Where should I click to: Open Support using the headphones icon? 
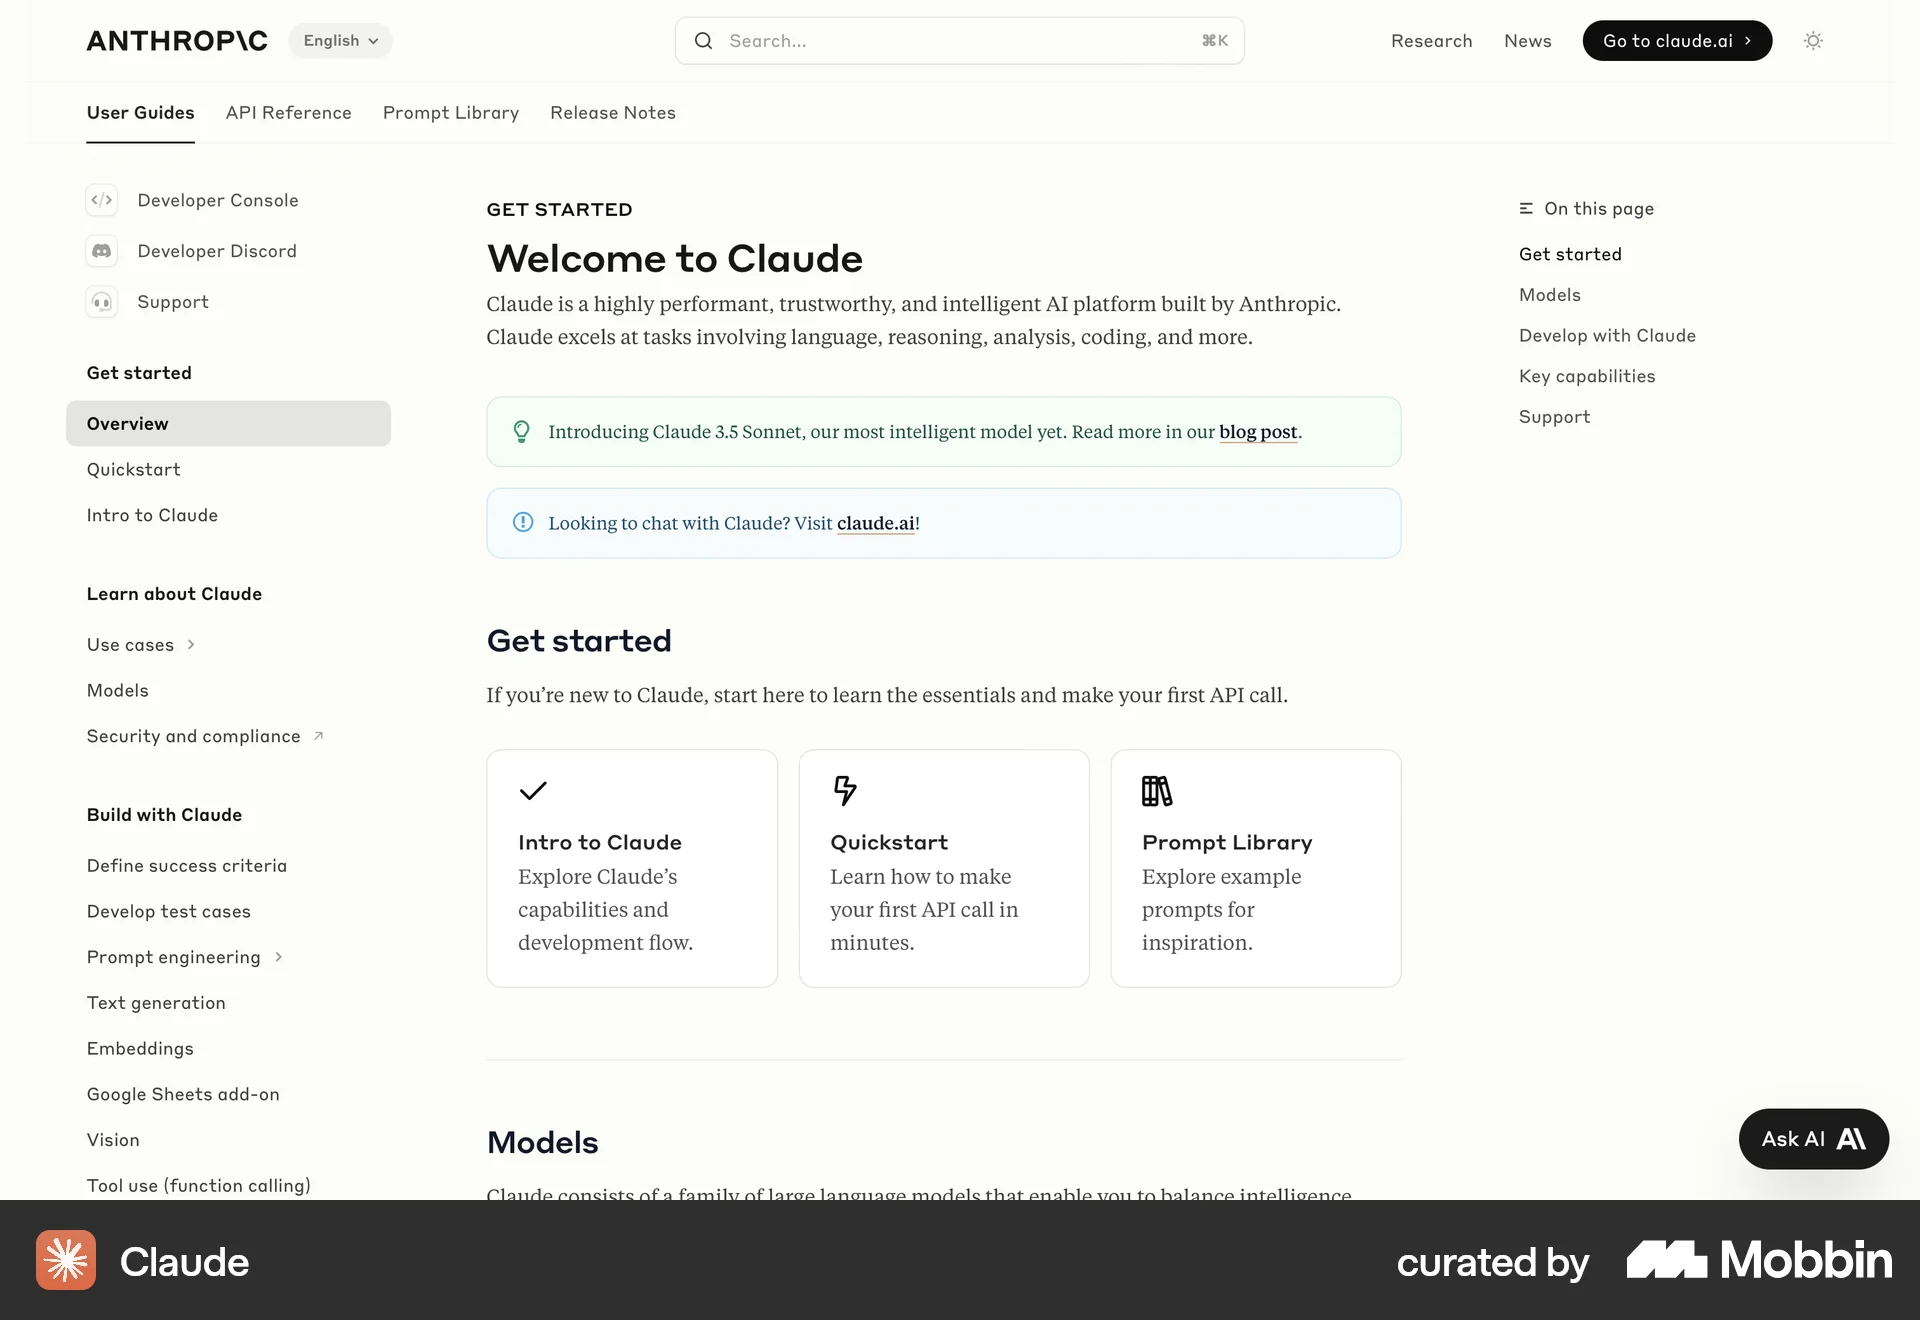[102, 301]
